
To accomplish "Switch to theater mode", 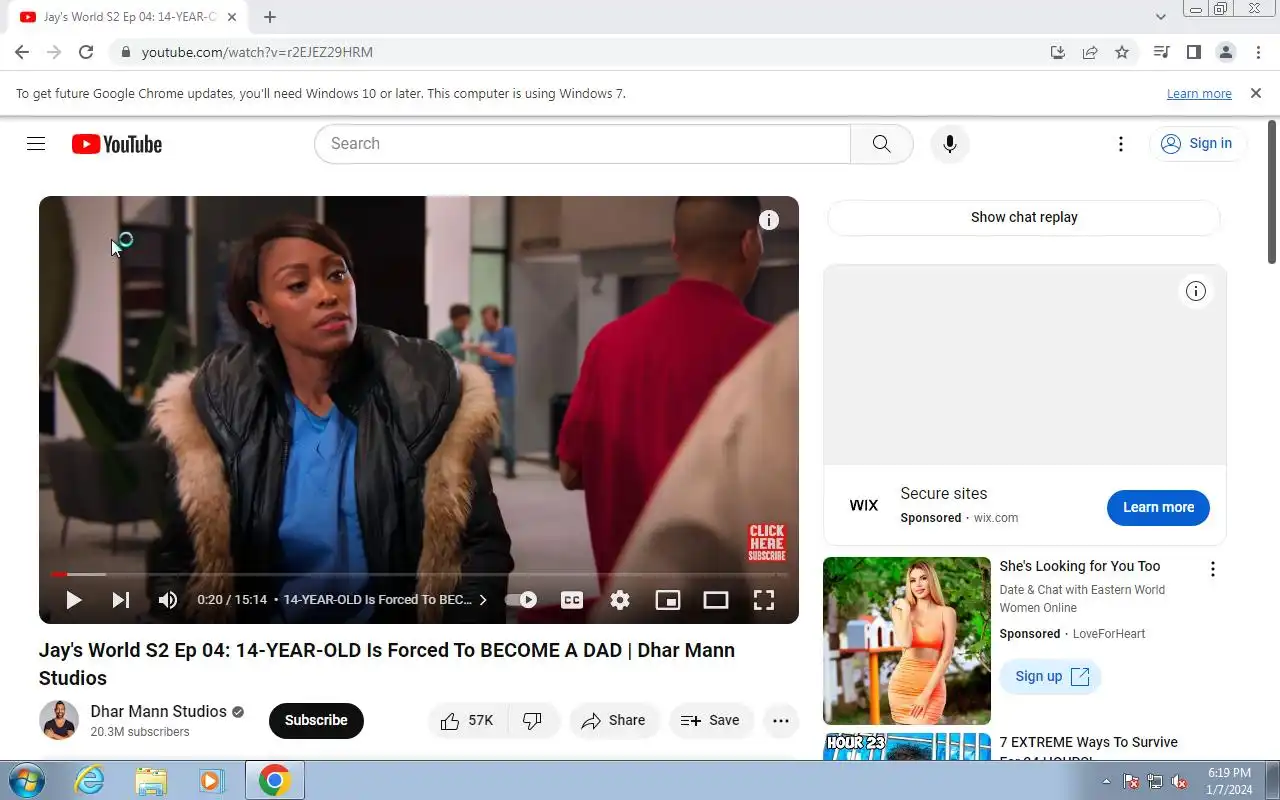I will point(716,600).
